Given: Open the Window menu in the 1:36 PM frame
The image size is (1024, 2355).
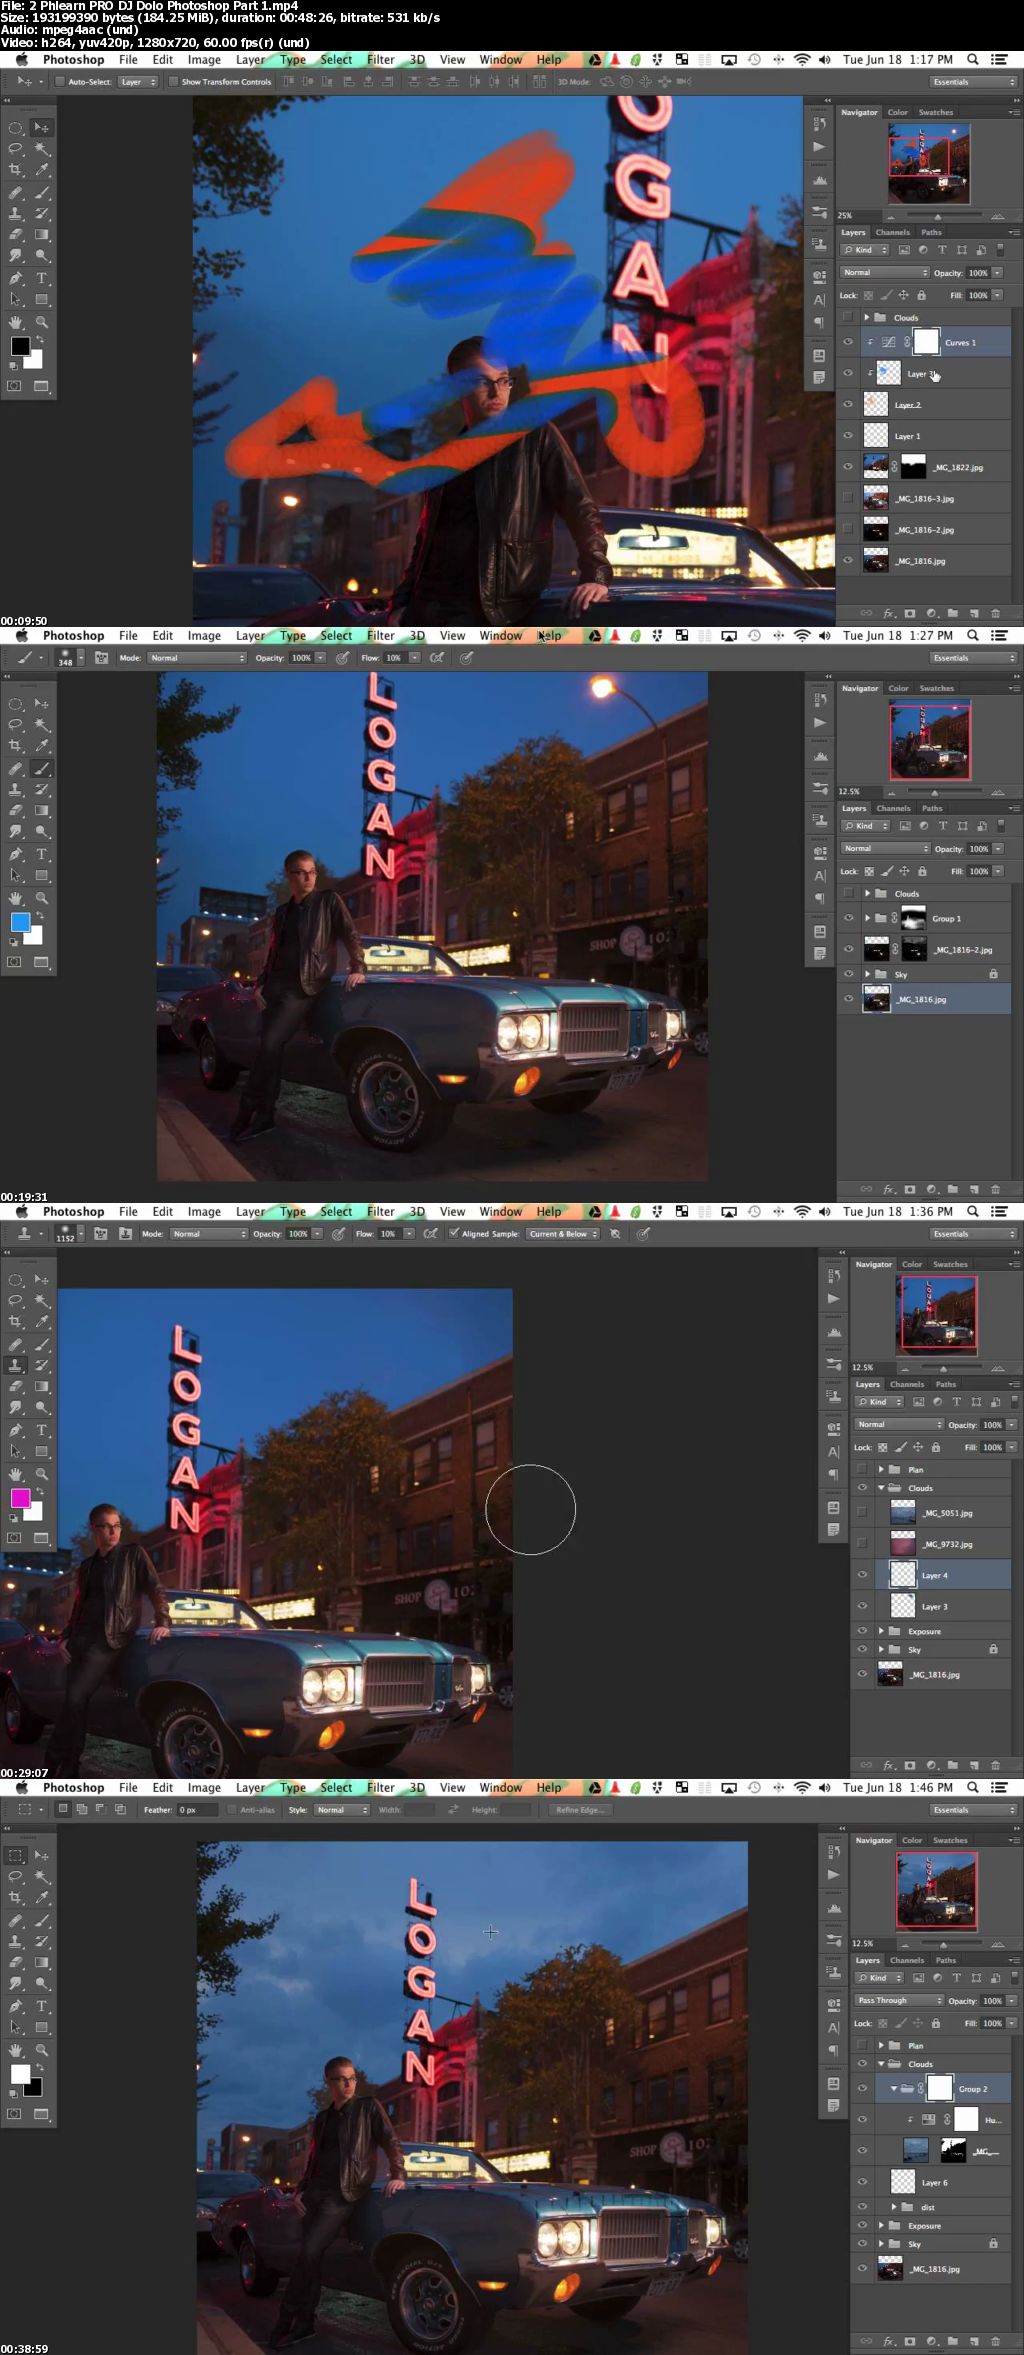Looking at the screenshot, I should pos(500,1212).
